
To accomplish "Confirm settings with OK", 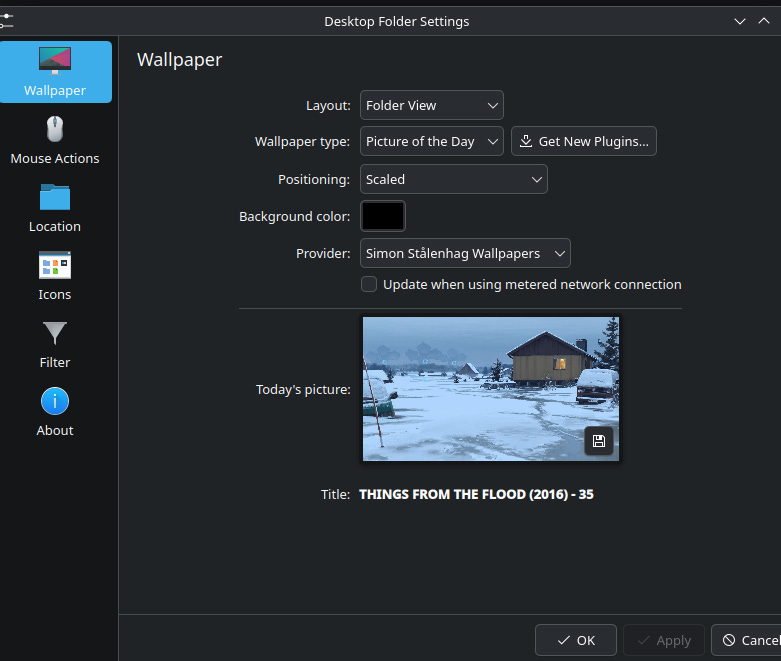I will [x=575, y=640].
